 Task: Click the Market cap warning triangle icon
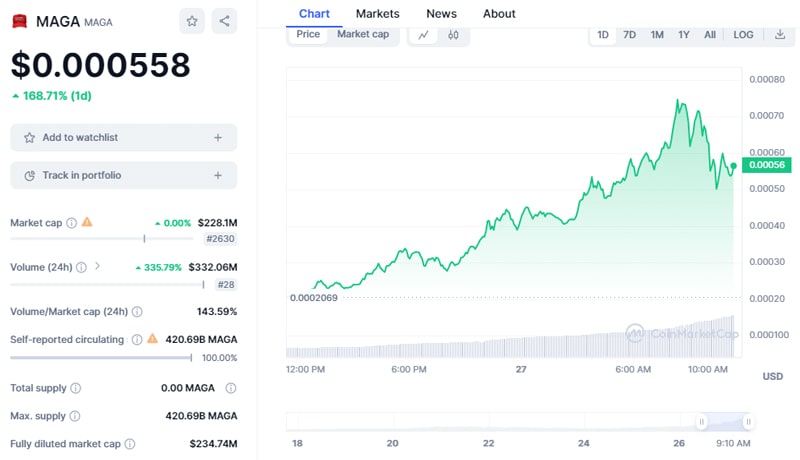(x=87, y=223)
